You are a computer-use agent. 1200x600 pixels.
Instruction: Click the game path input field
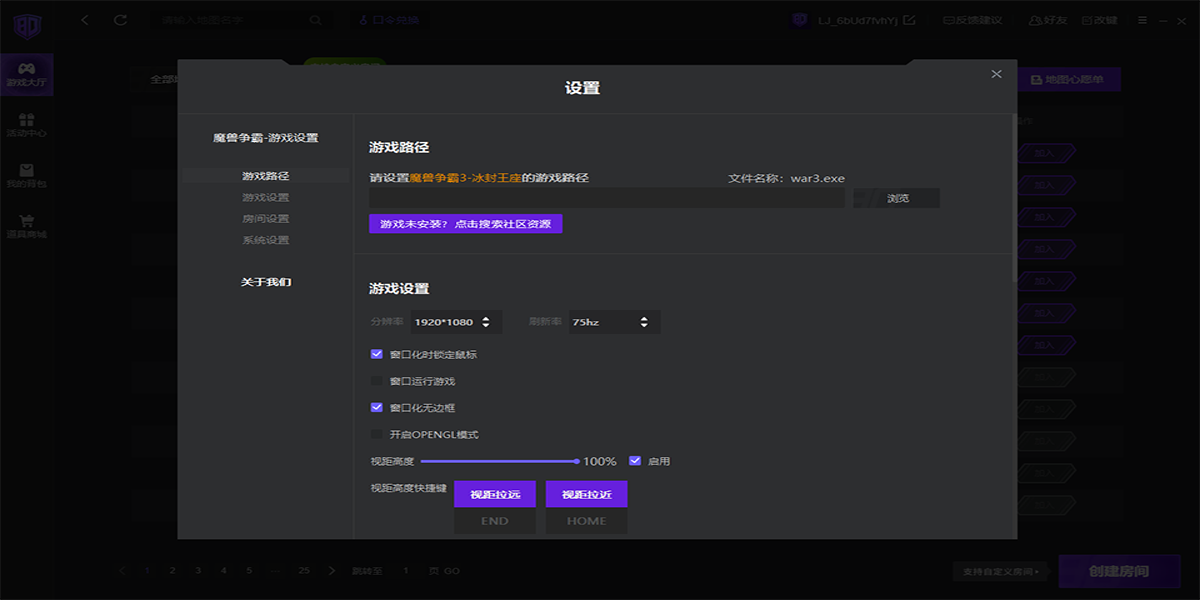pos(606,198)
